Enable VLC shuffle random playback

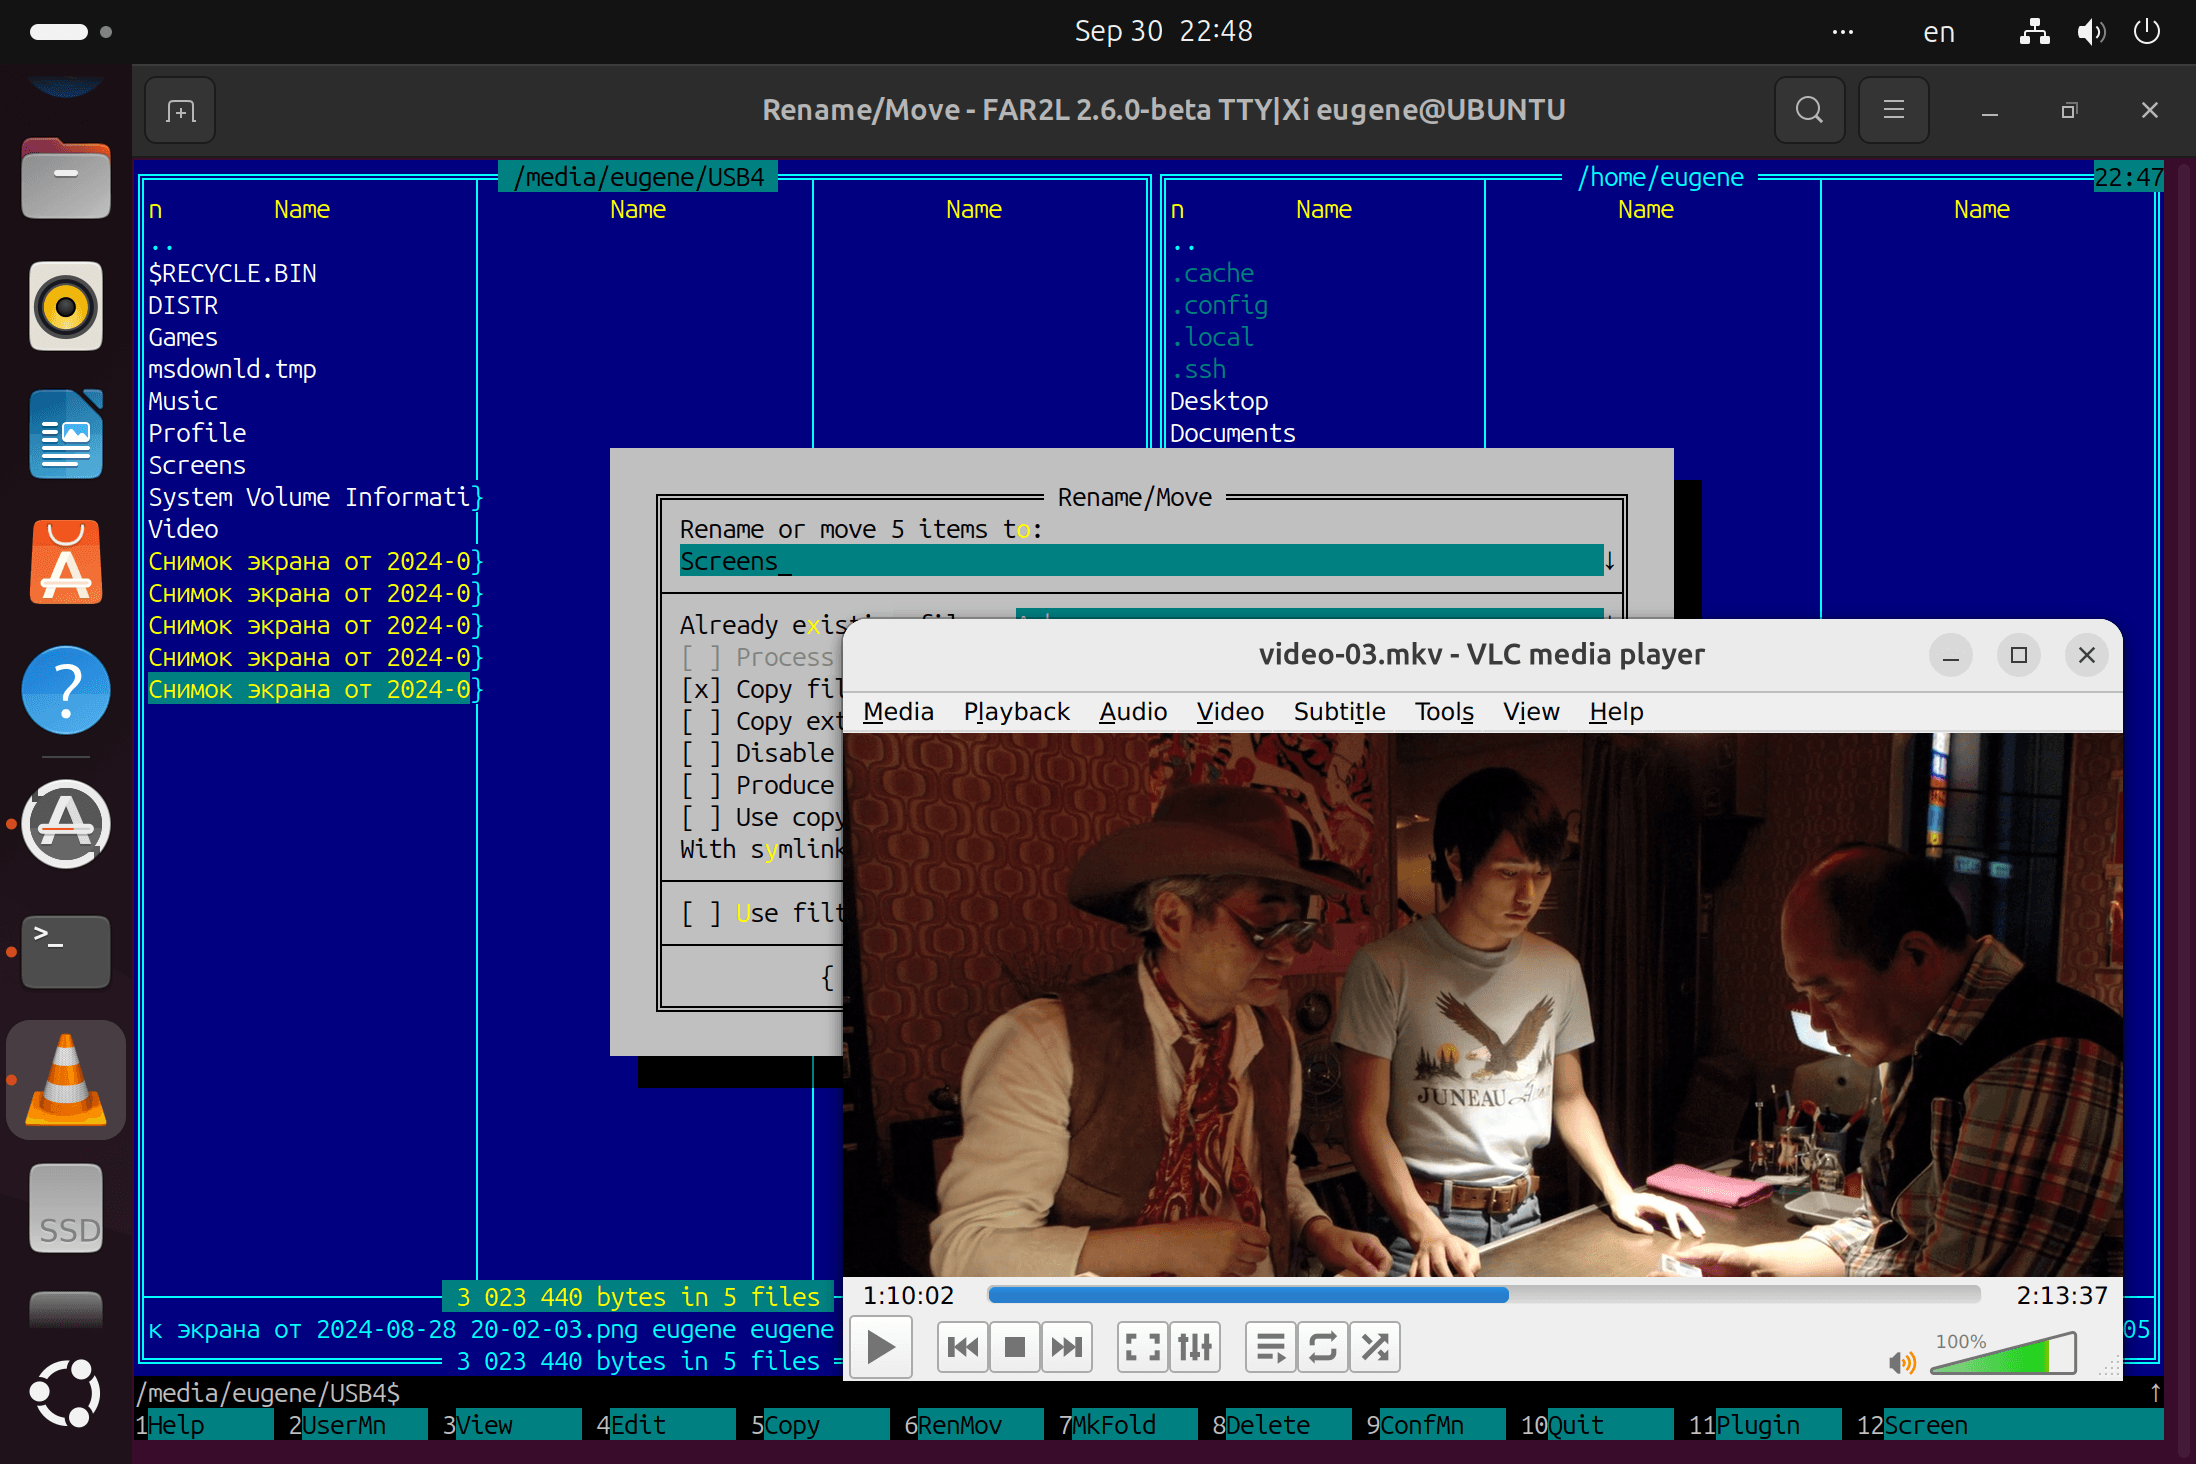1375,1347
